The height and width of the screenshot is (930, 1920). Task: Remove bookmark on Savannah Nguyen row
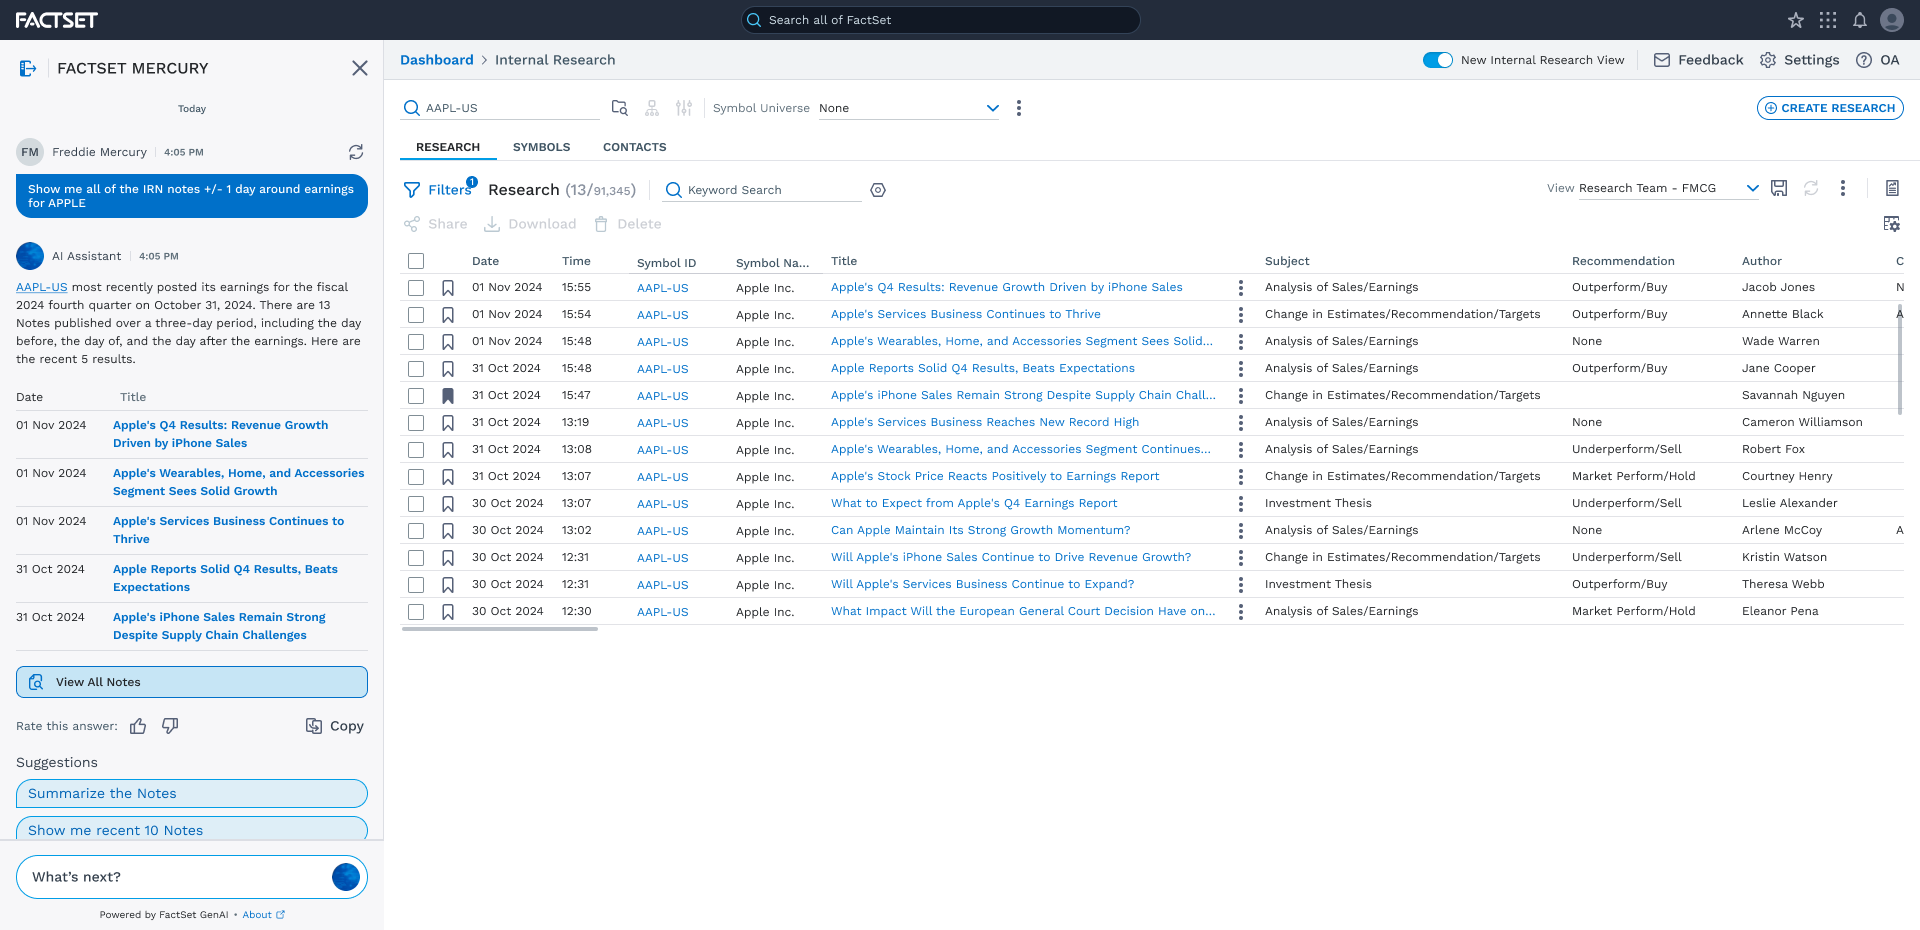coord(448,396)
